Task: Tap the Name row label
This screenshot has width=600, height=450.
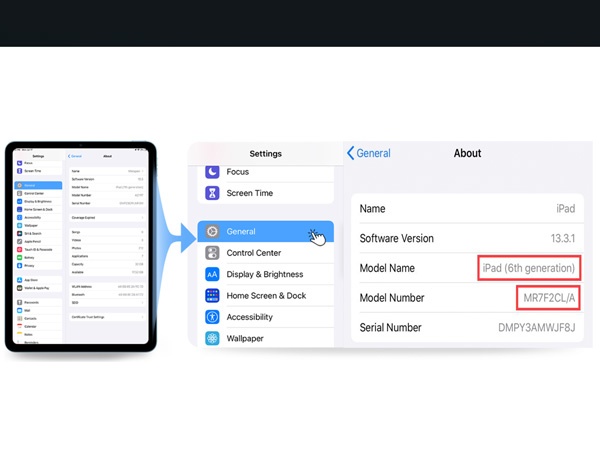Action: pos(372,209)
